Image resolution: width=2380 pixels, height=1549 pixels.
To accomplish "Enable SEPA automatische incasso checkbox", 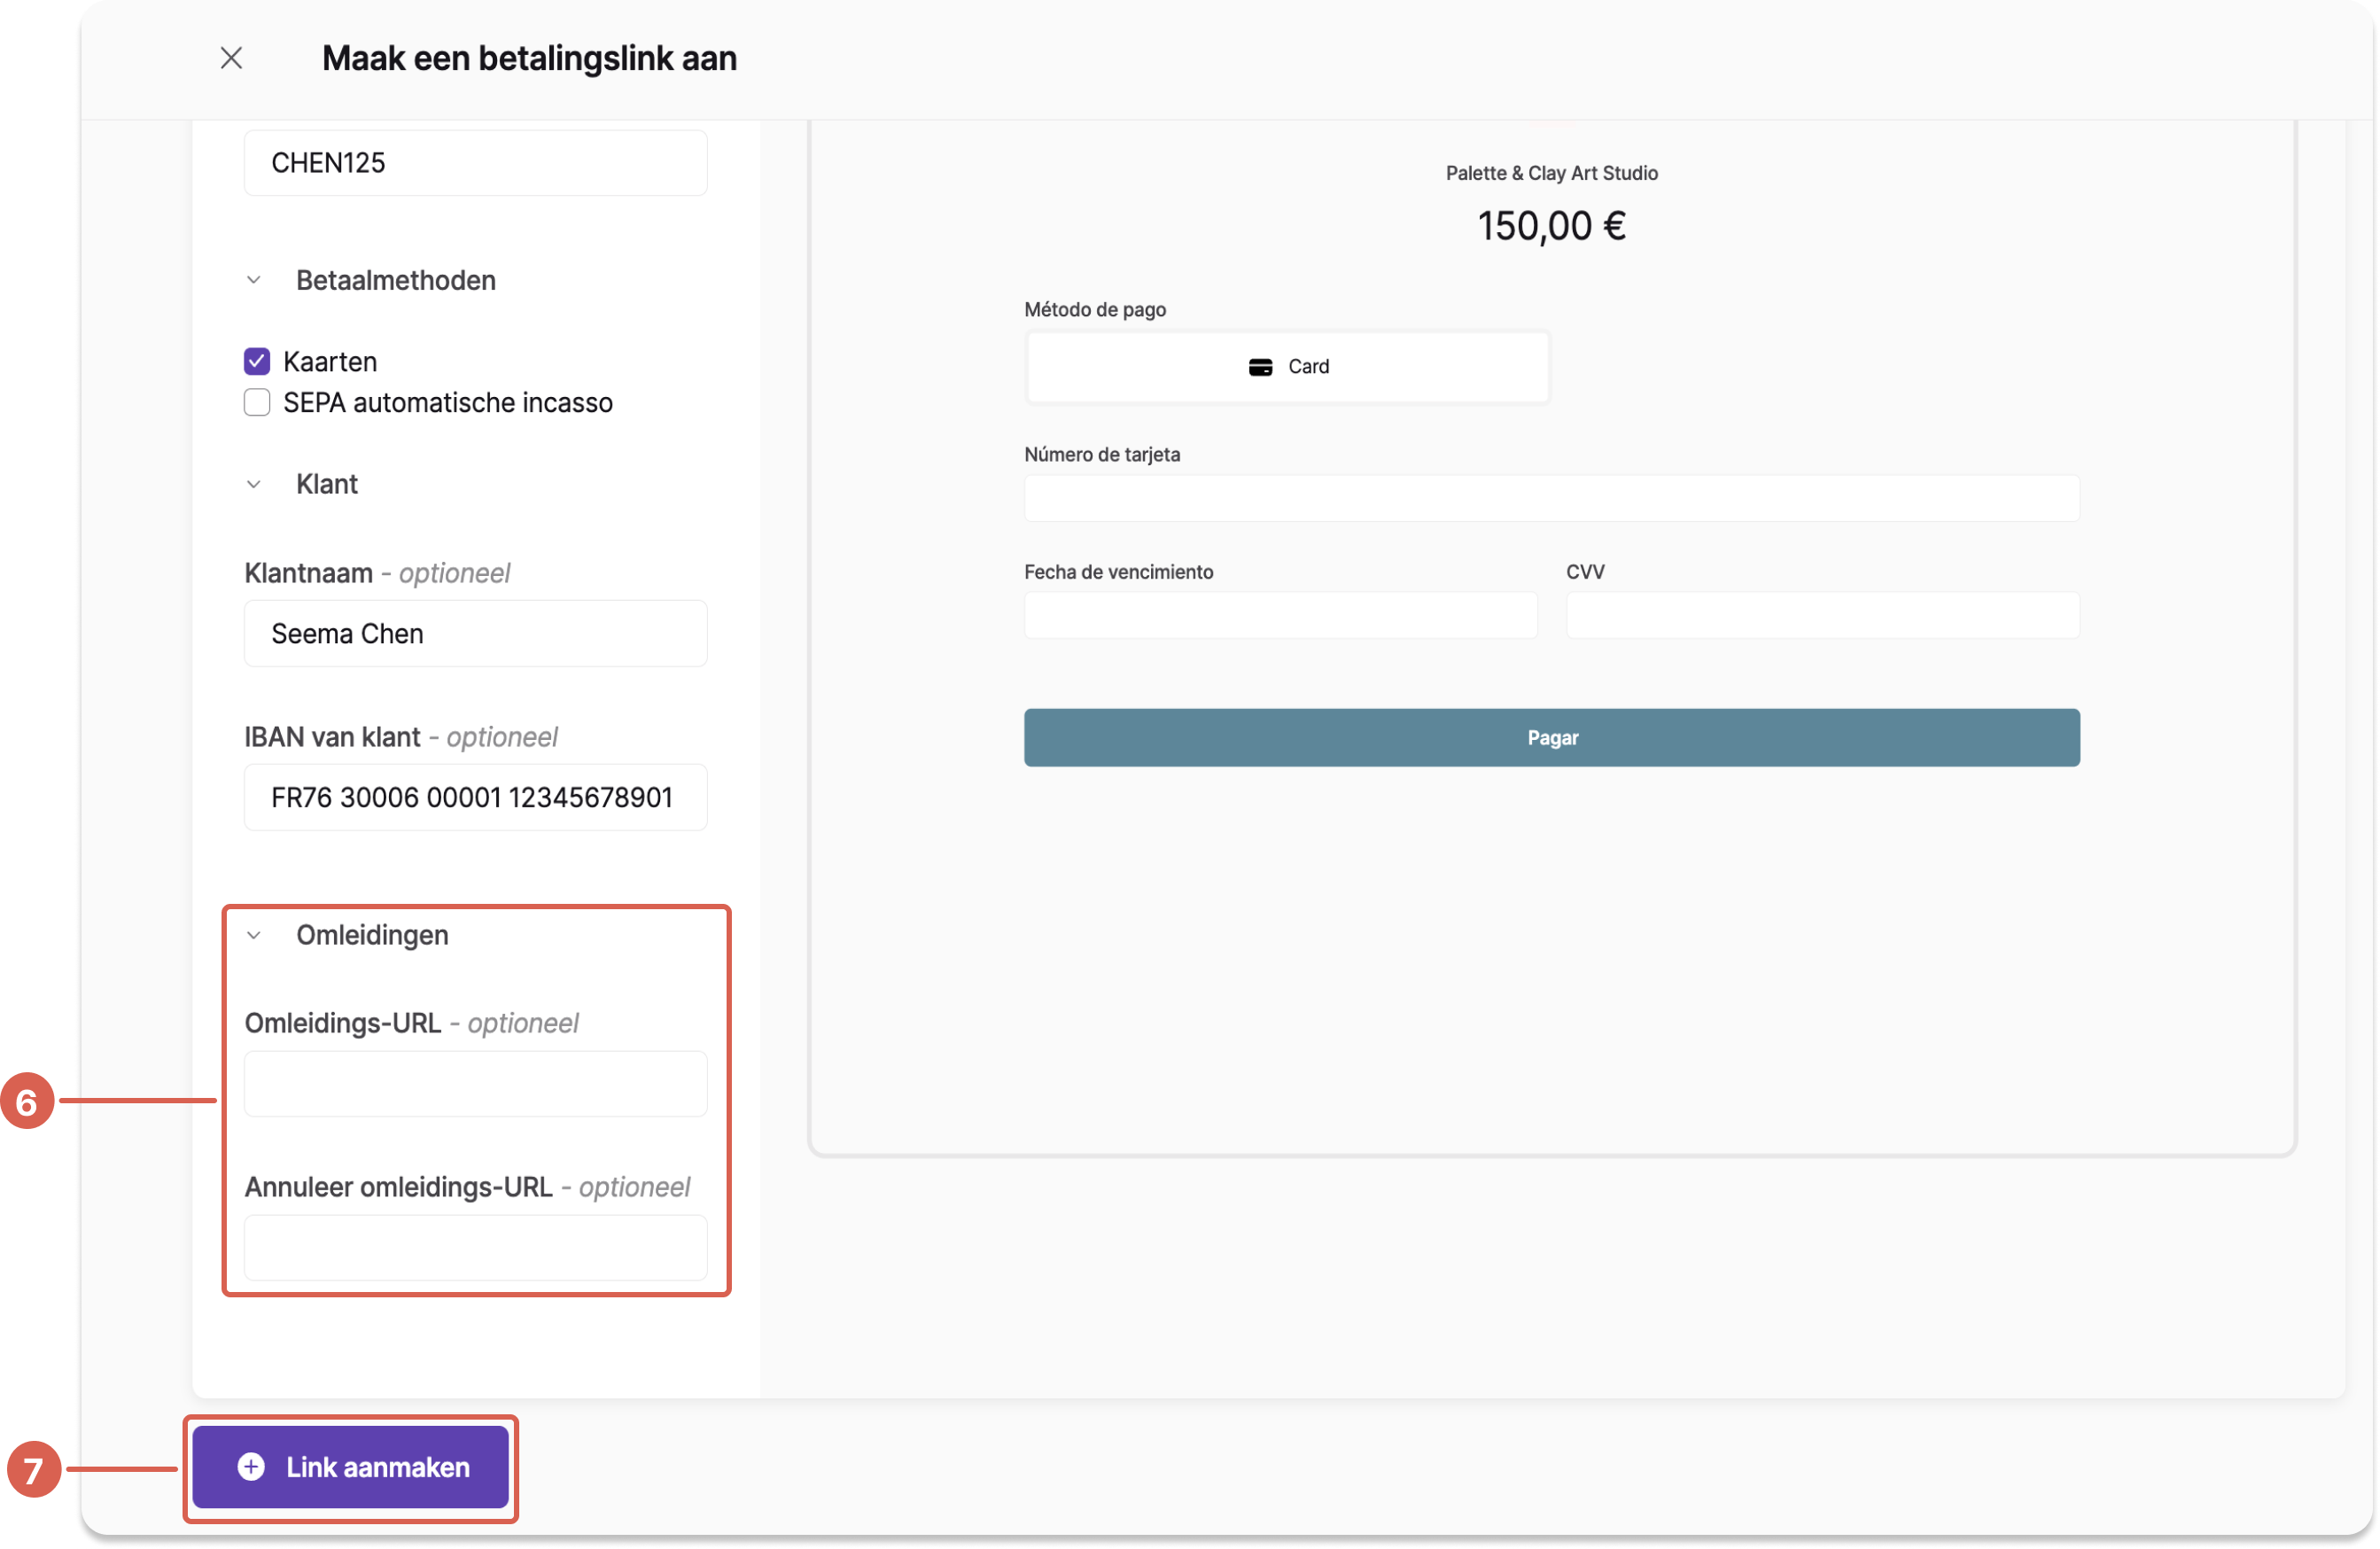I will [257, 402].
